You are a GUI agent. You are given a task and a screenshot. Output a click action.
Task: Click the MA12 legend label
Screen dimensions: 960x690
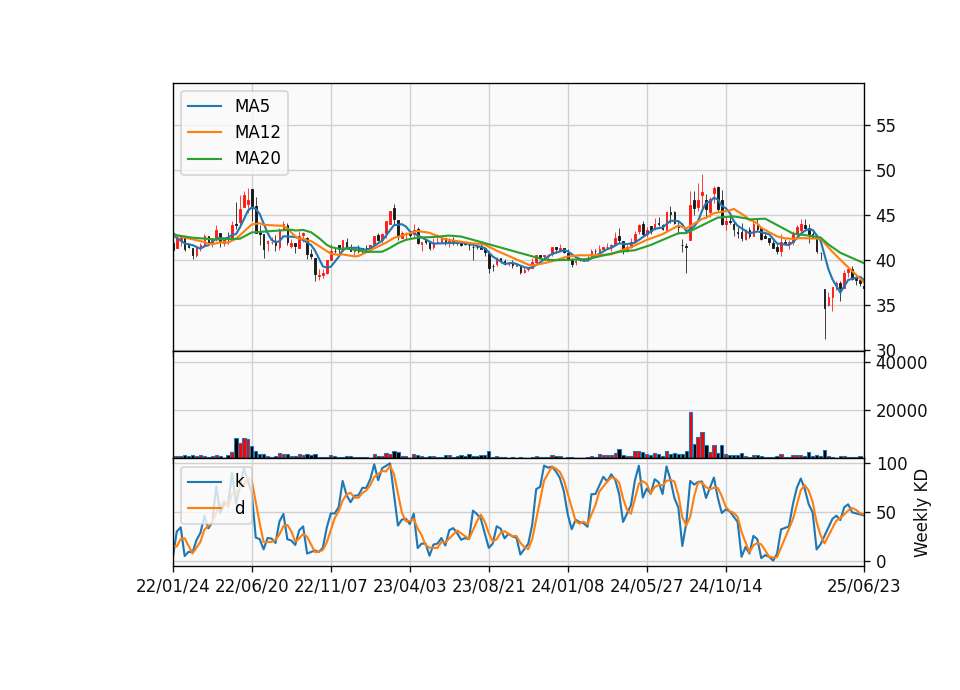pos(257,132)
